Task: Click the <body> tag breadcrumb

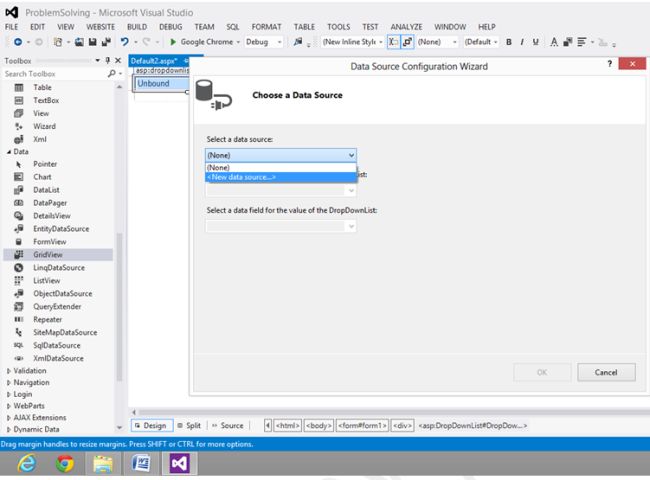Action: point(318,426)
